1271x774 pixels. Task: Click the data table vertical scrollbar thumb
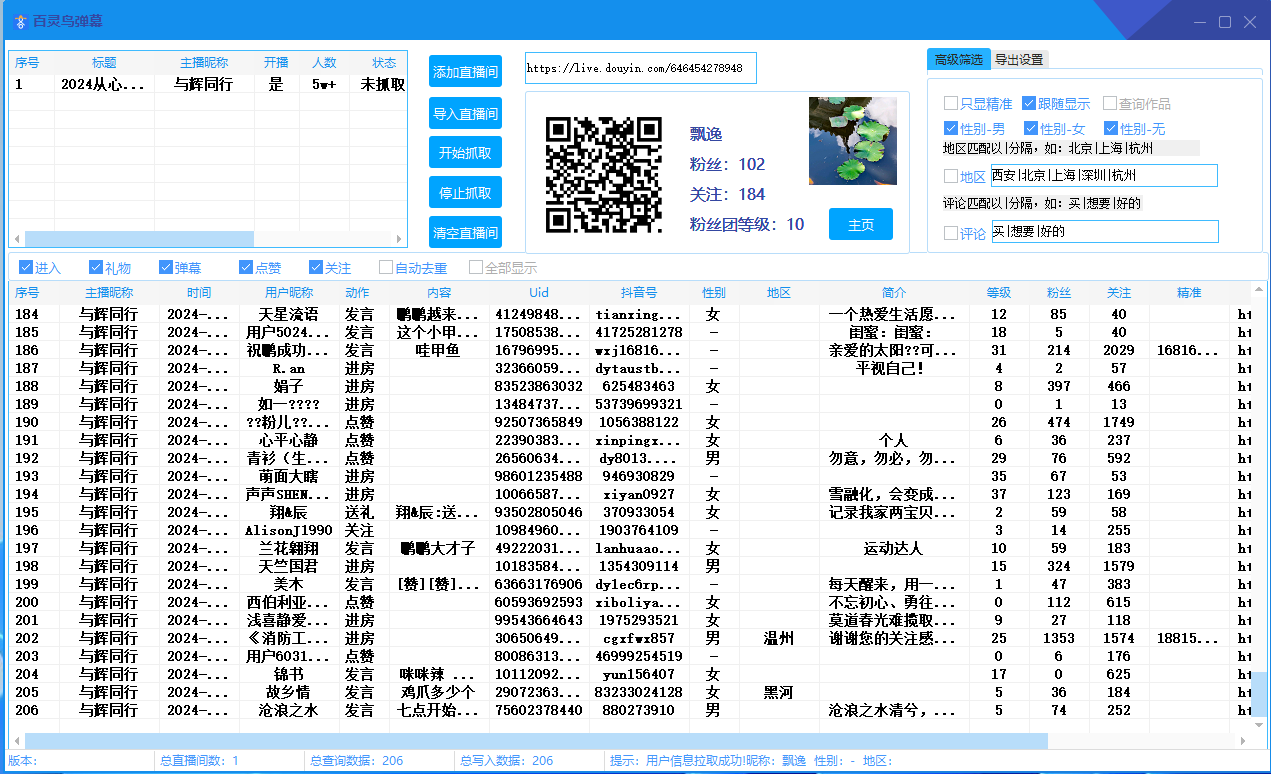[1257, 697]
